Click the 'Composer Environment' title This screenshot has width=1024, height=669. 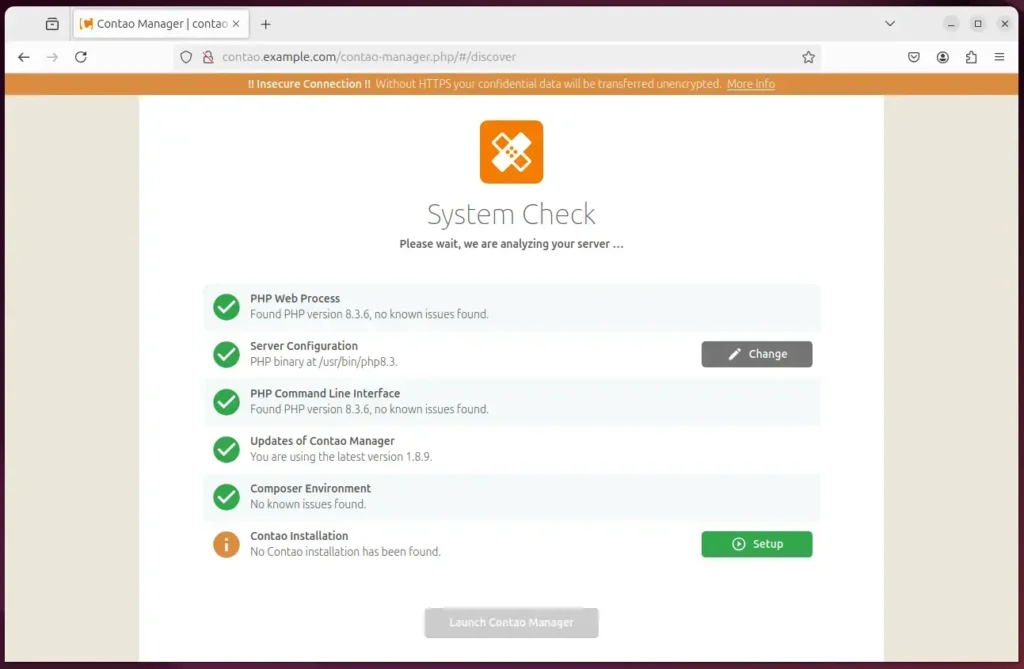click(x=310, y=489)
